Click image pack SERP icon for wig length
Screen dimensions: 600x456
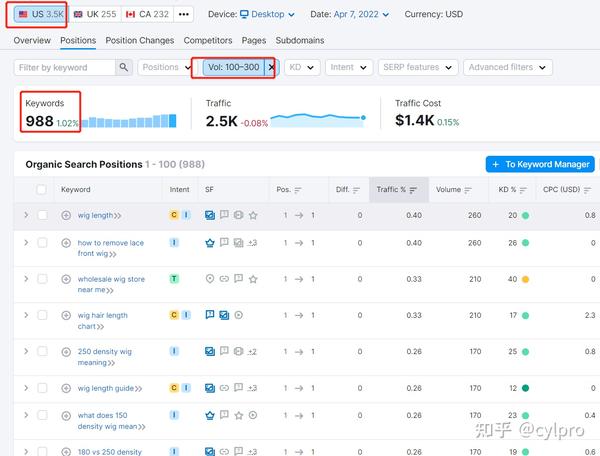(x=210, y=215)
